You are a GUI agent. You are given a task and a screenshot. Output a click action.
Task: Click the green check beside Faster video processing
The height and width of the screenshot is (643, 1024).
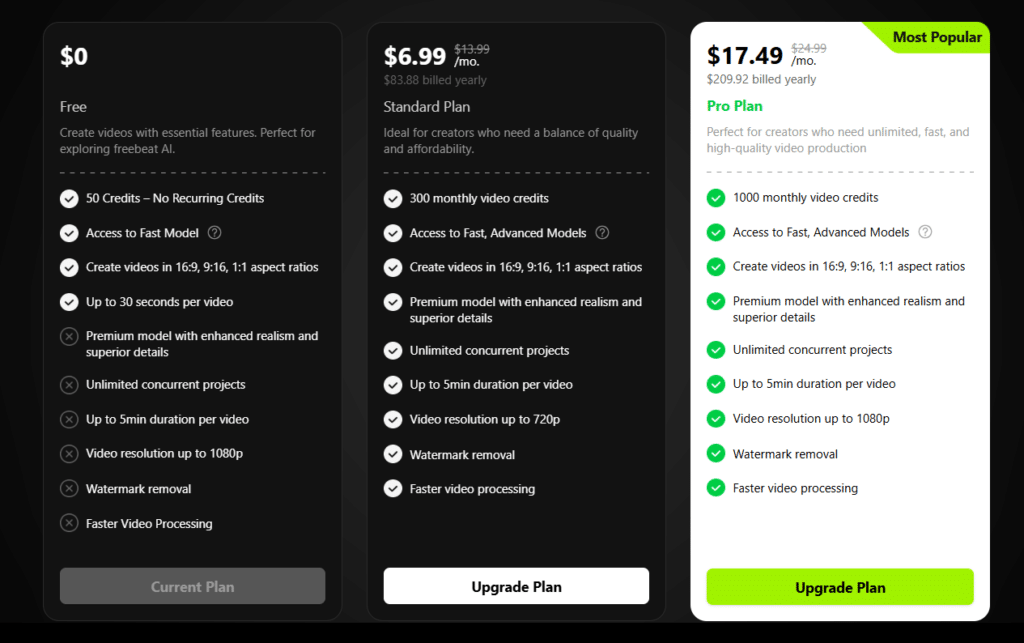716,488
